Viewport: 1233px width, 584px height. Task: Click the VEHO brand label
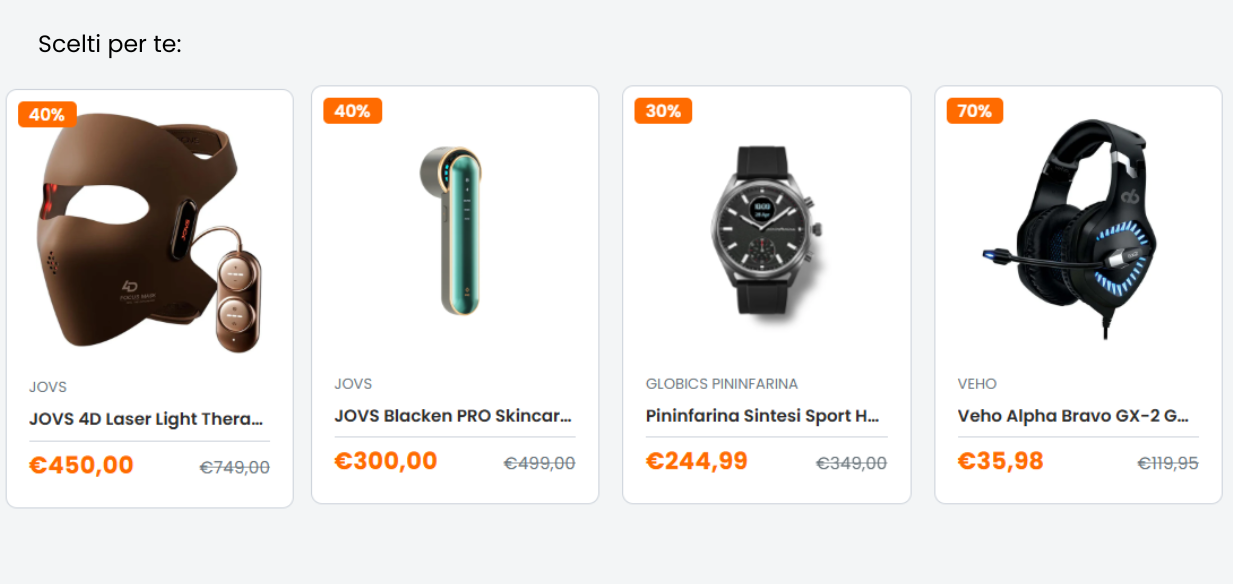[x=977, y=384]
